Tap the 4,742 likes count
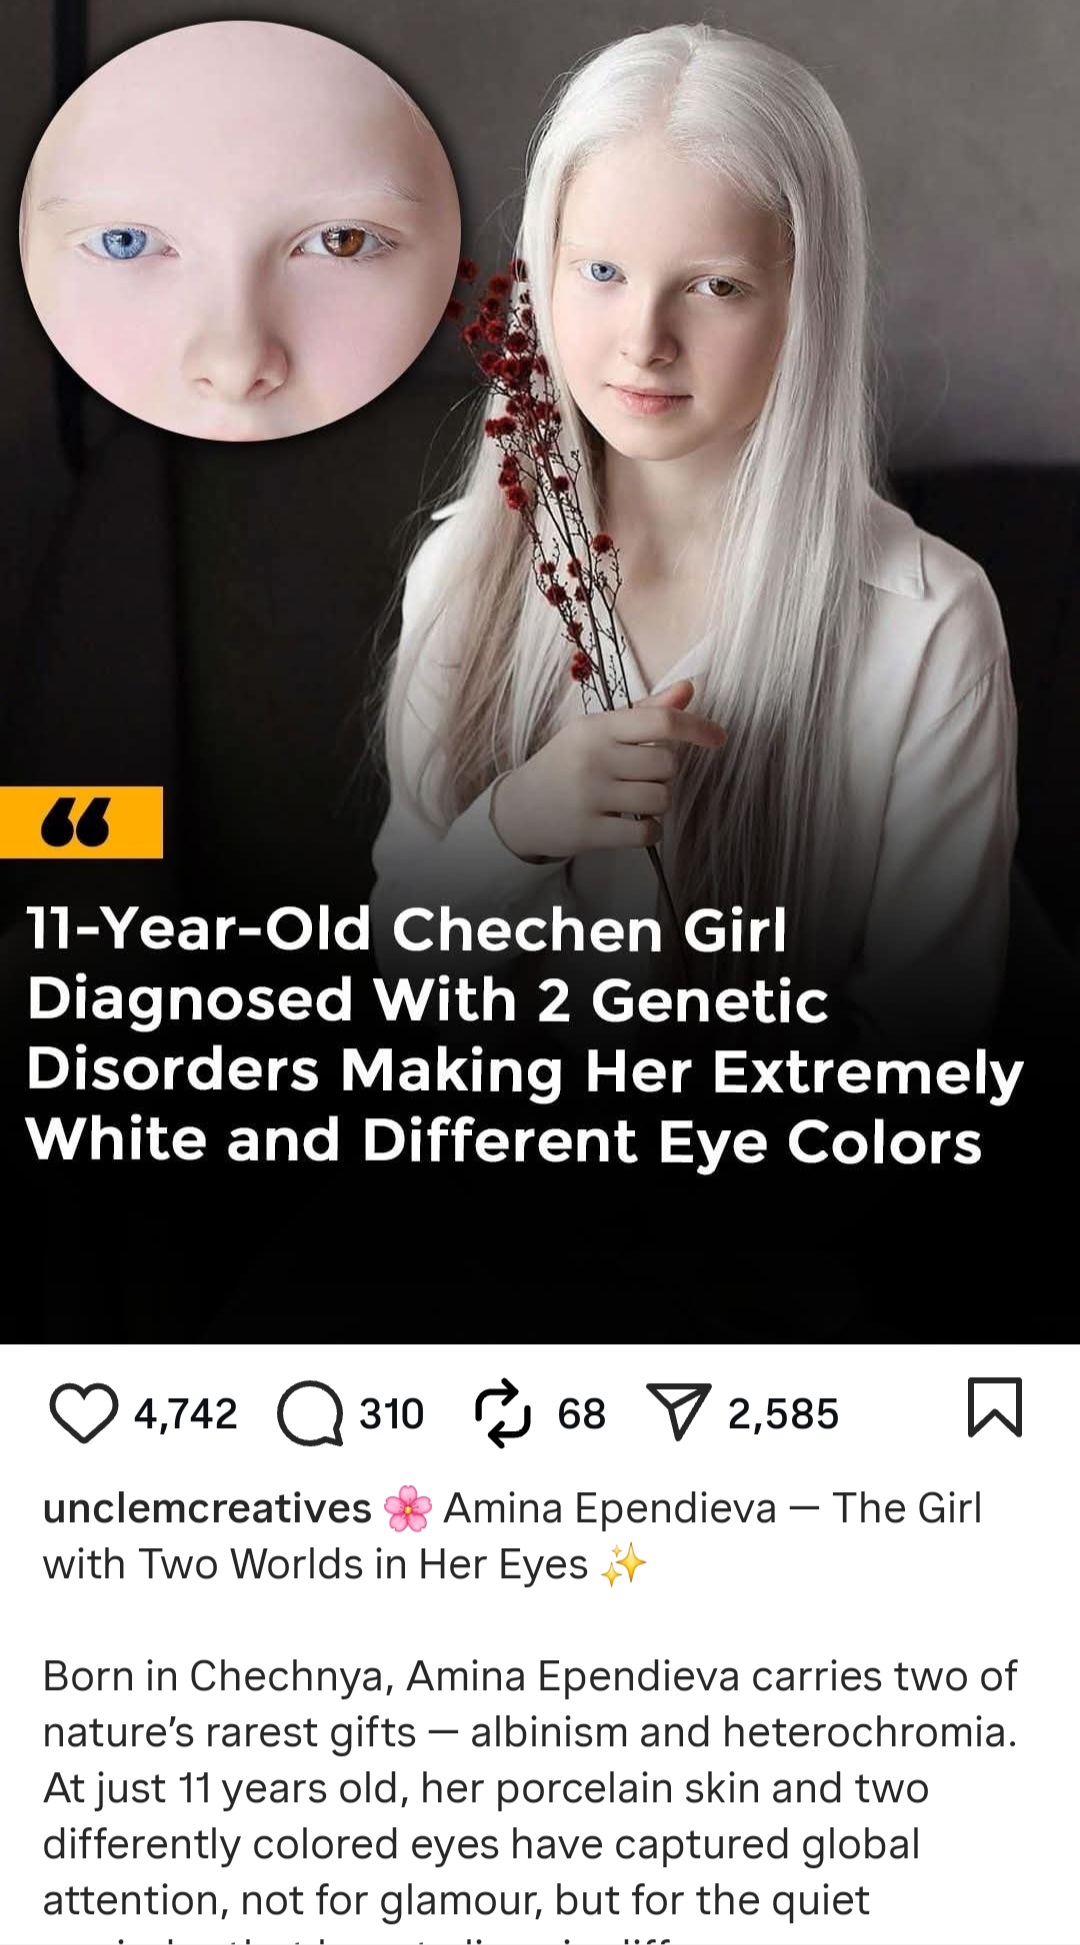This screenshot has width=1080, height=1945. tap(186, 1414)
